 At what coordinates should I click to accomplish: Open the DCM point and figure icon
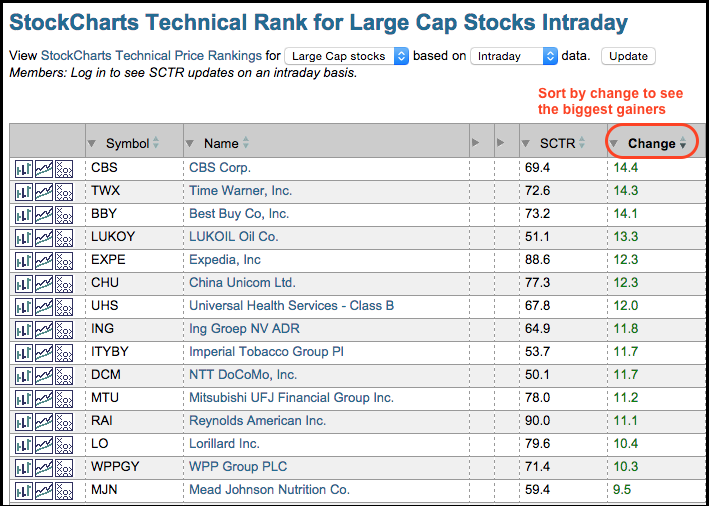click(x=64, y=376)
